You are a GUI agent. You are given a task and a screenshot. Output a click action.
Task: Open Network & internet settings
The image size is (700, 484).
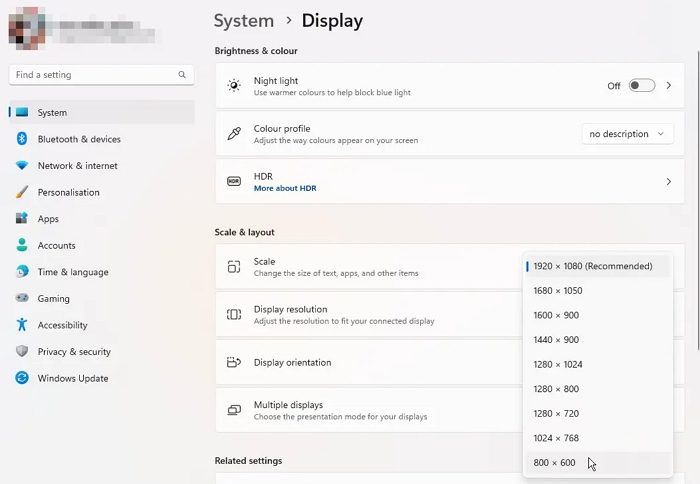[102, 166]
